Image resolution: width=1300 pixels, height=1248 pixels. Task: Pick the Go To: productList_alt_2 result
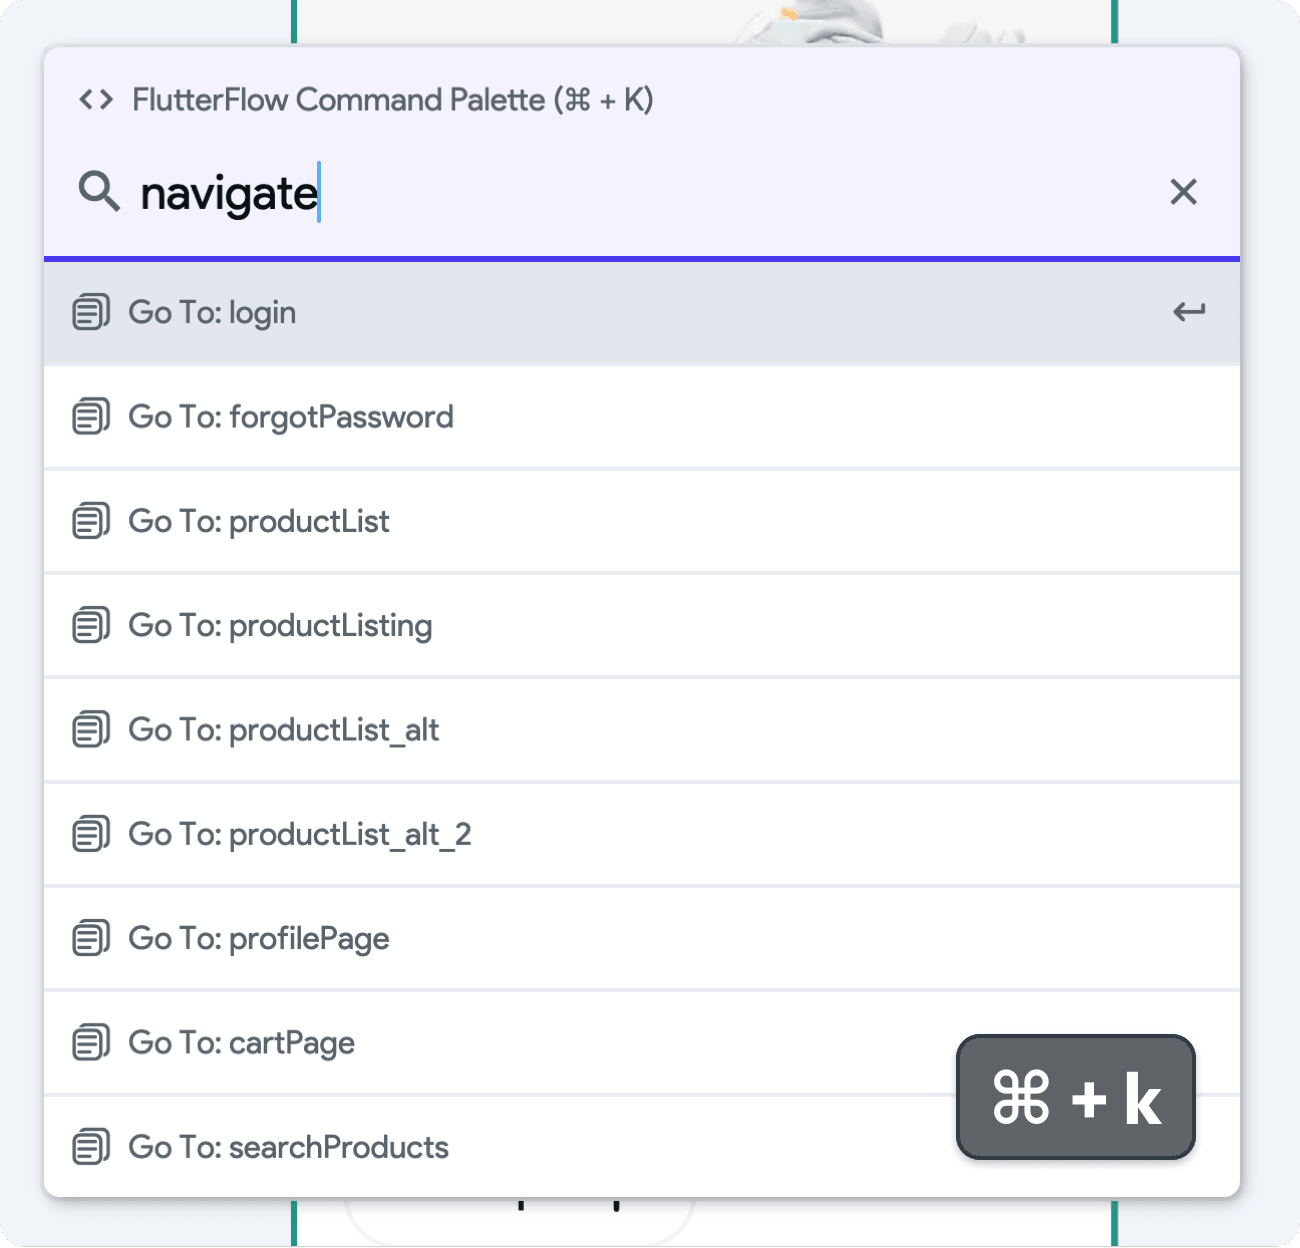[x=300, y=834]
